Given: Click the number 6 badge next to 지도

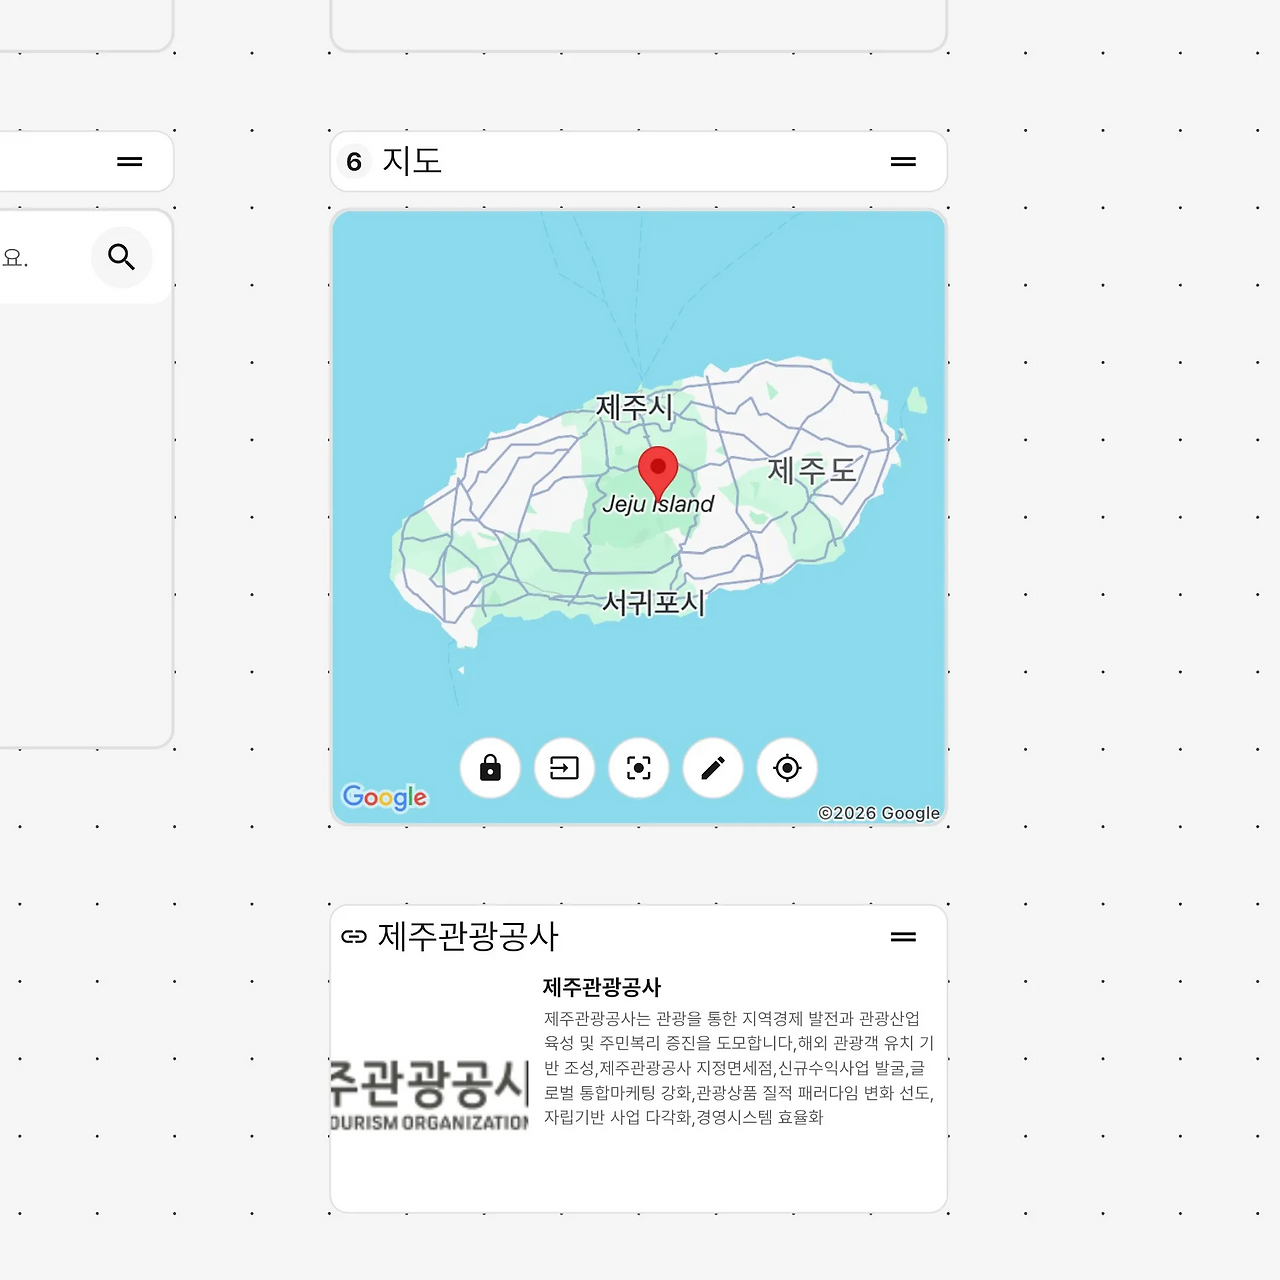Looking at the screenshot, I should pyautogui.click(x=354, y=161).
